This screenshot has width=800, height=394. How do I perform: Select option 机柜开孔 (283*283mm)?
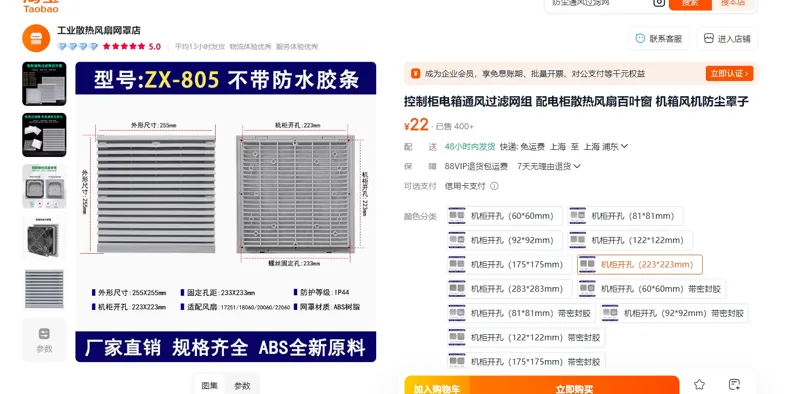509,289
